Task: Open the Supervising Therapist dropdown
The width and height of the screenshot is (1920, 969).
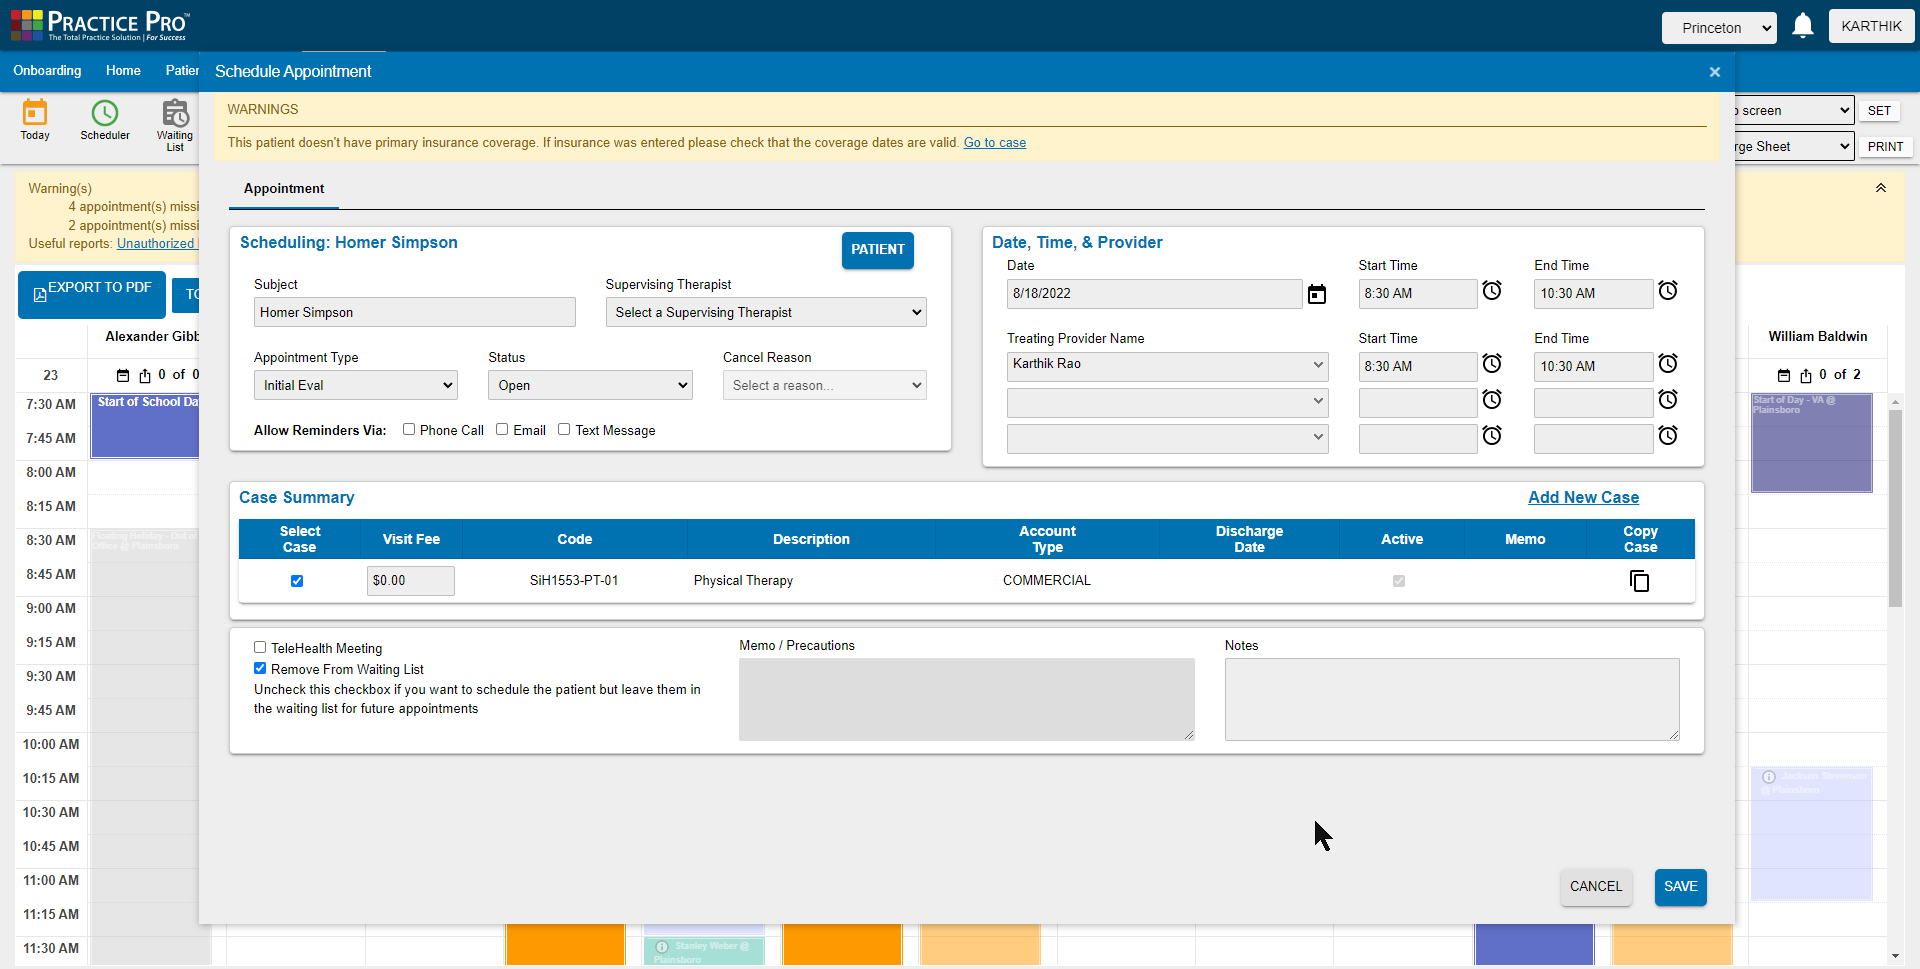Action: pos(765,312)
